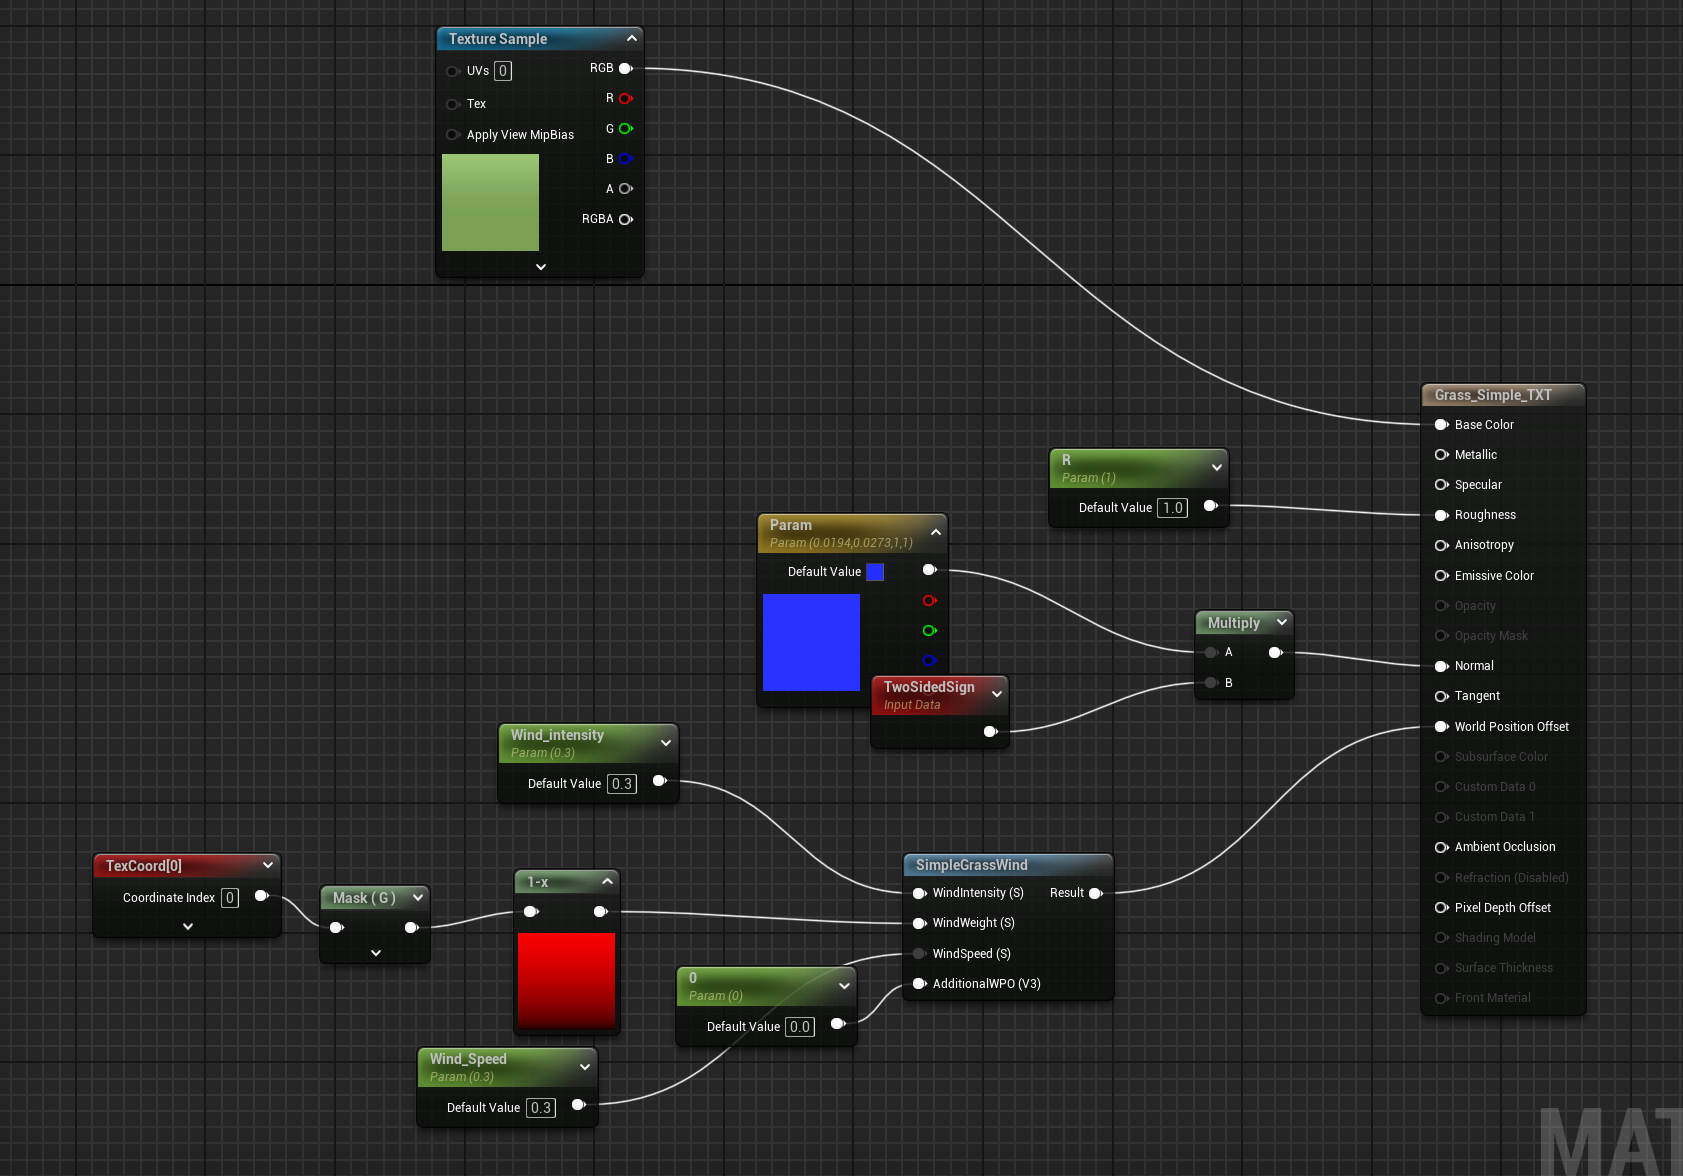Edit the 0 param Default Value 0.0 field
Image resolution: width=1683 pixels, height=1176 pixels.
(x=800, y=1027)
